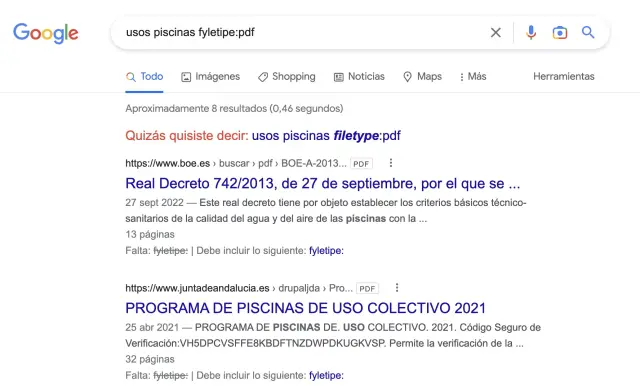Switch to the Shopping tab

(287, 77)
